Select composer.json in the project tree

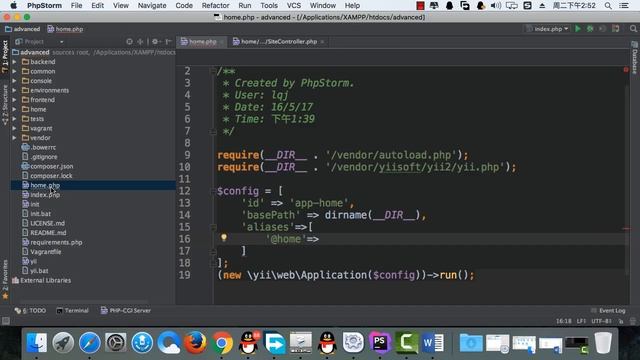[x=51, y=166]
